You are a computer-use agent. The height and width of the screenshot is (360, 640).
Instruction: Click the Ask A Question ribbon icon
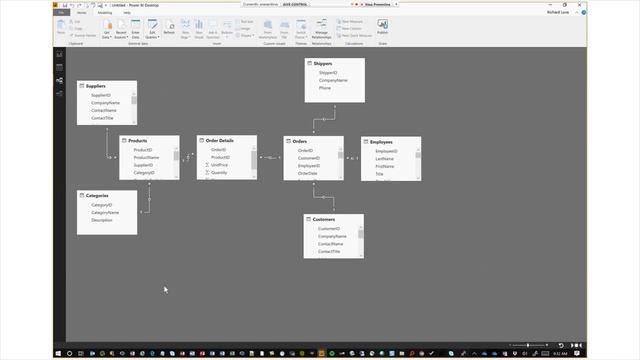click(x=213, y=24)
